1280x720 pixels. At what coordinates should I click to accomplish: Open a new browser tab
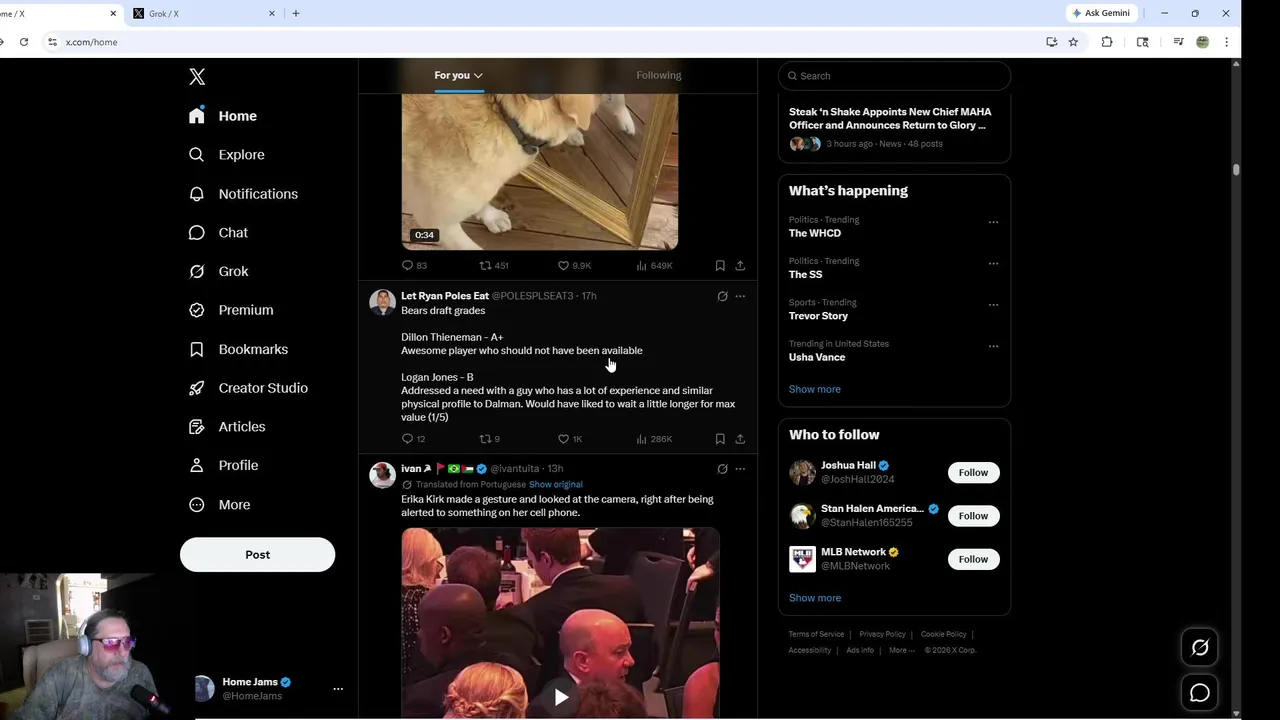point(296,14)
